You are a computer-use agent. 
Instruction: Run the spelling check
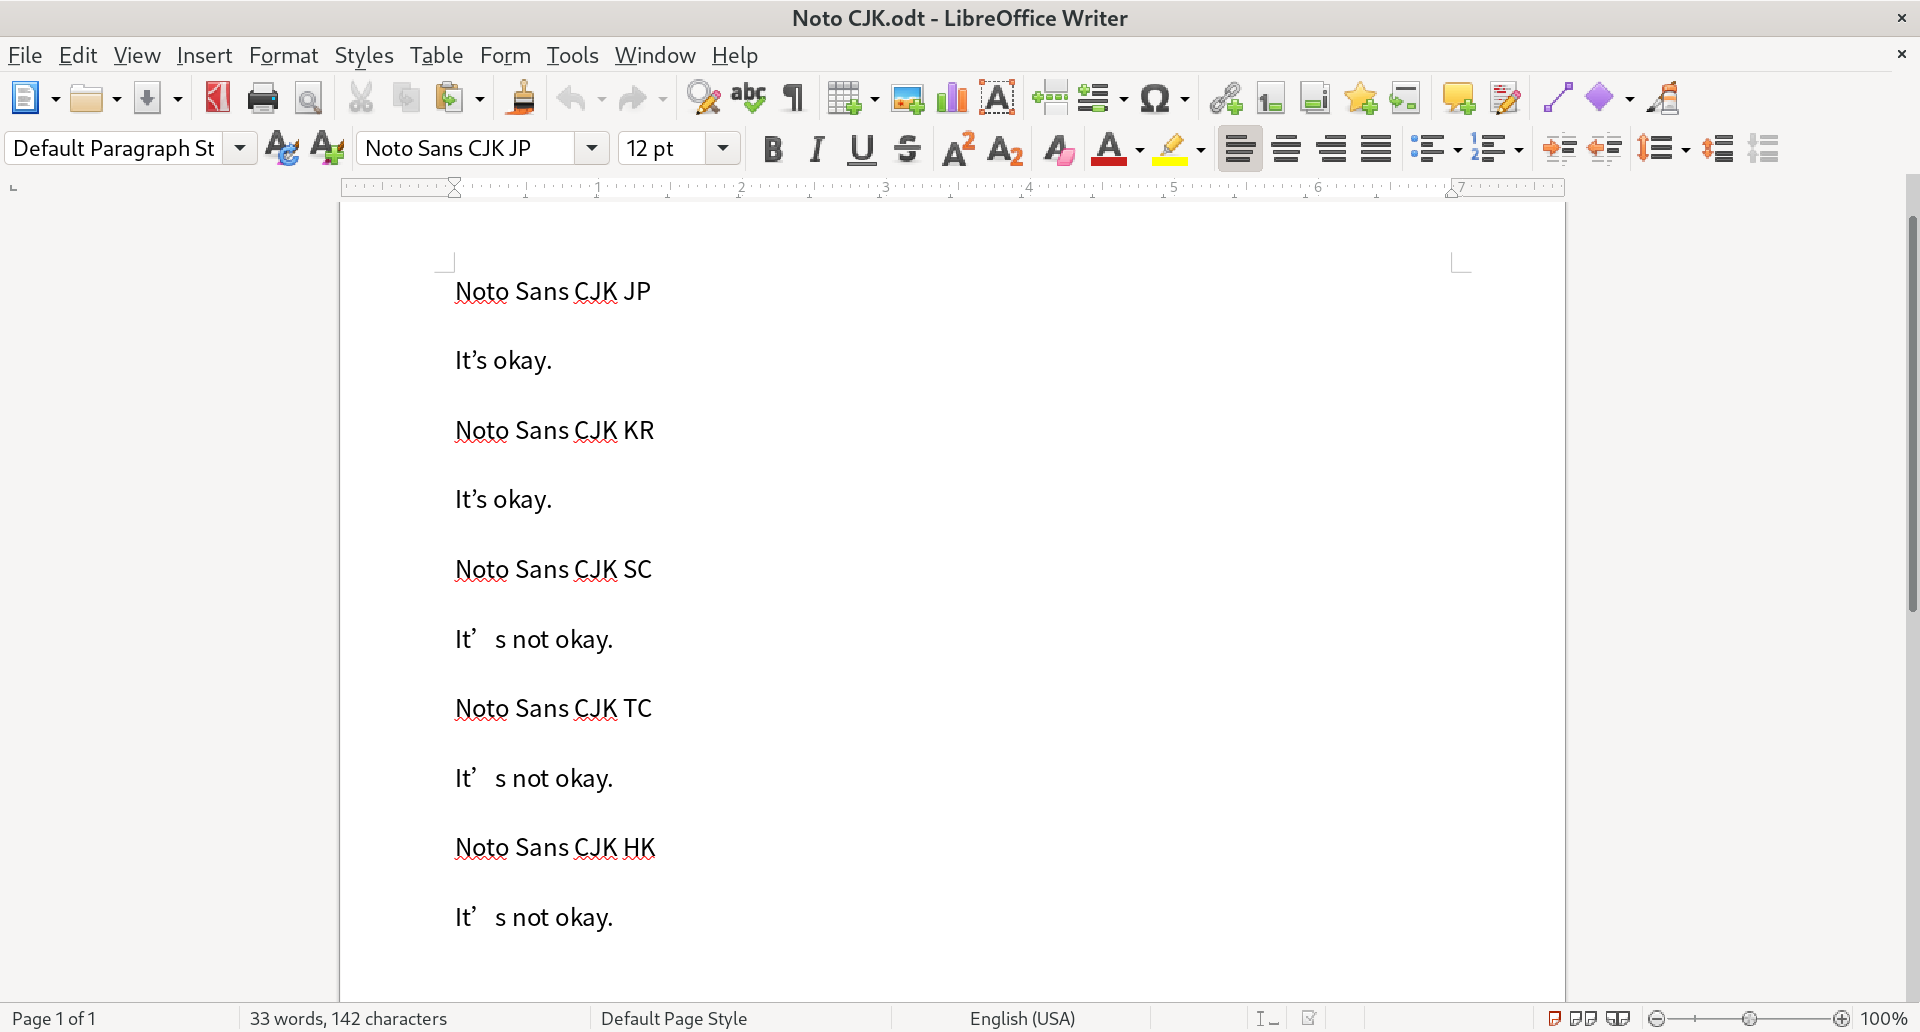(748, 98)
